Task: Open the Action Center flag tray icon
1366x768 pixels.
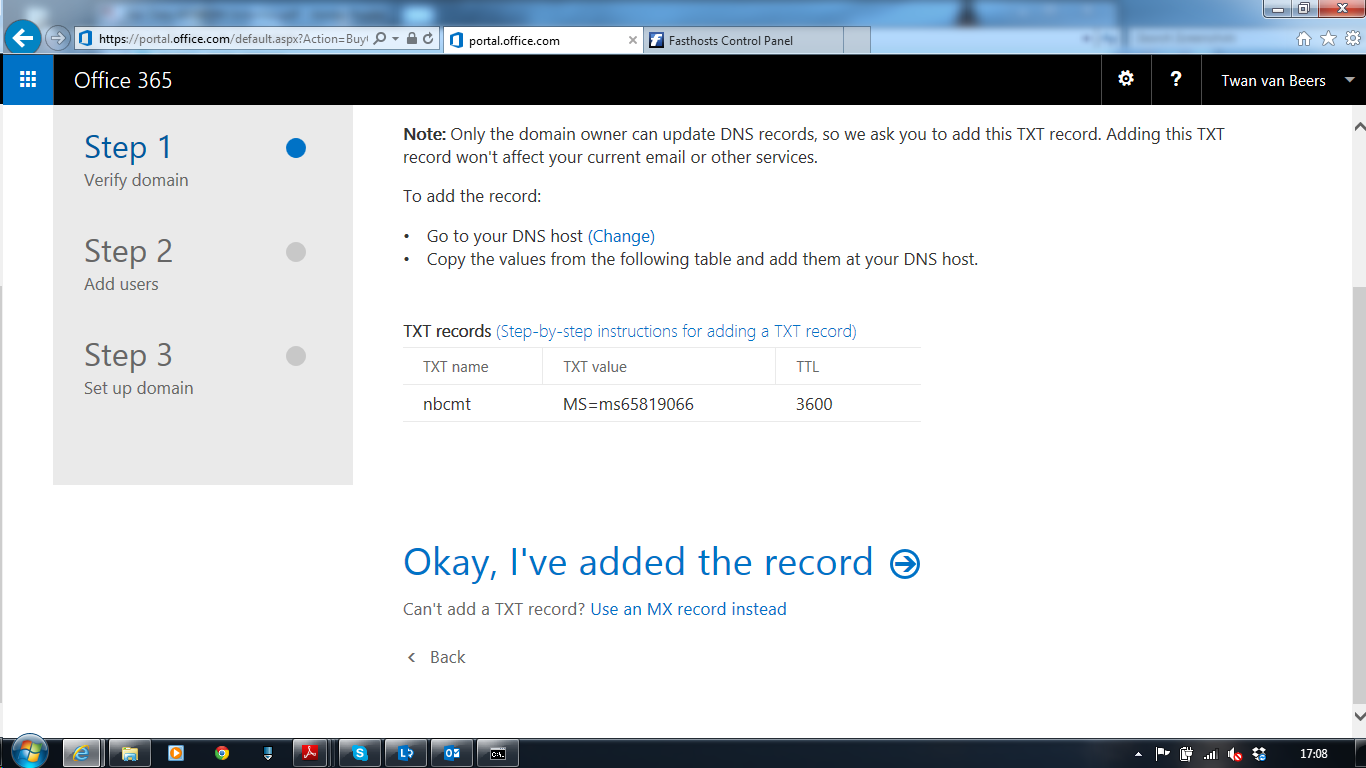Action: point(1163,754)
